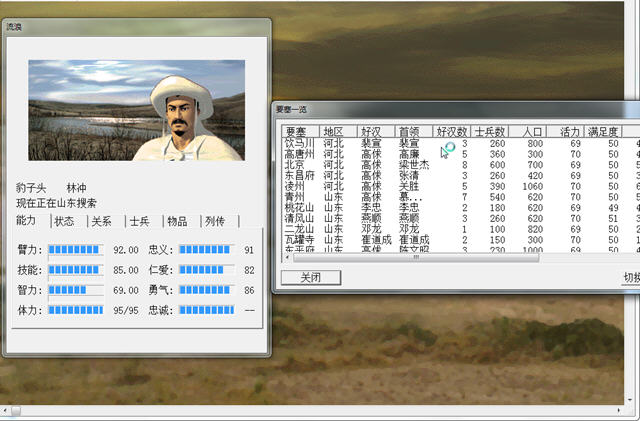Click the 忠诚 stat bar
This screenshot has height=421, width=640.
coord(207,310)
